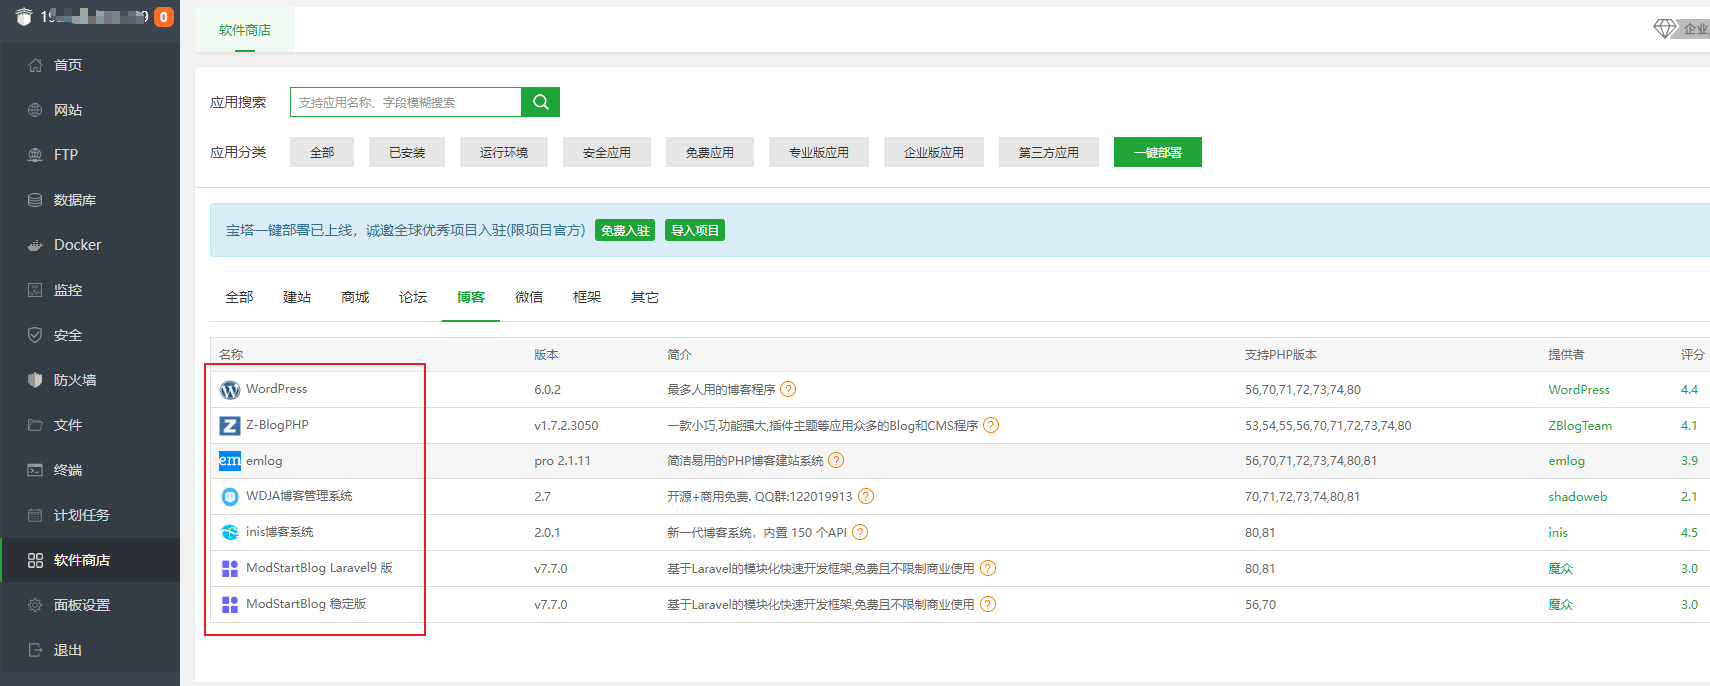Click the diamond enterprise icon

1665,28
